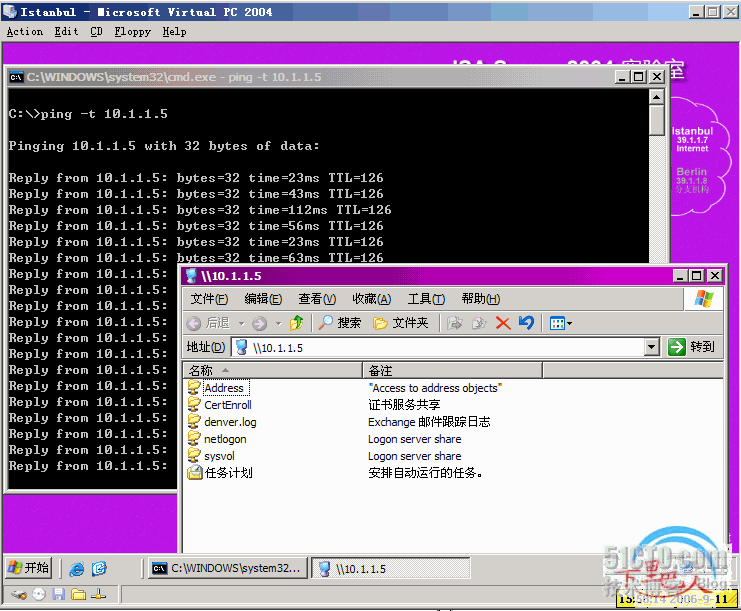741x611 pixels.
Task: Click the 安排自动运行的任务 comment text
Action: pyautogui.click(x=425, y=473)
